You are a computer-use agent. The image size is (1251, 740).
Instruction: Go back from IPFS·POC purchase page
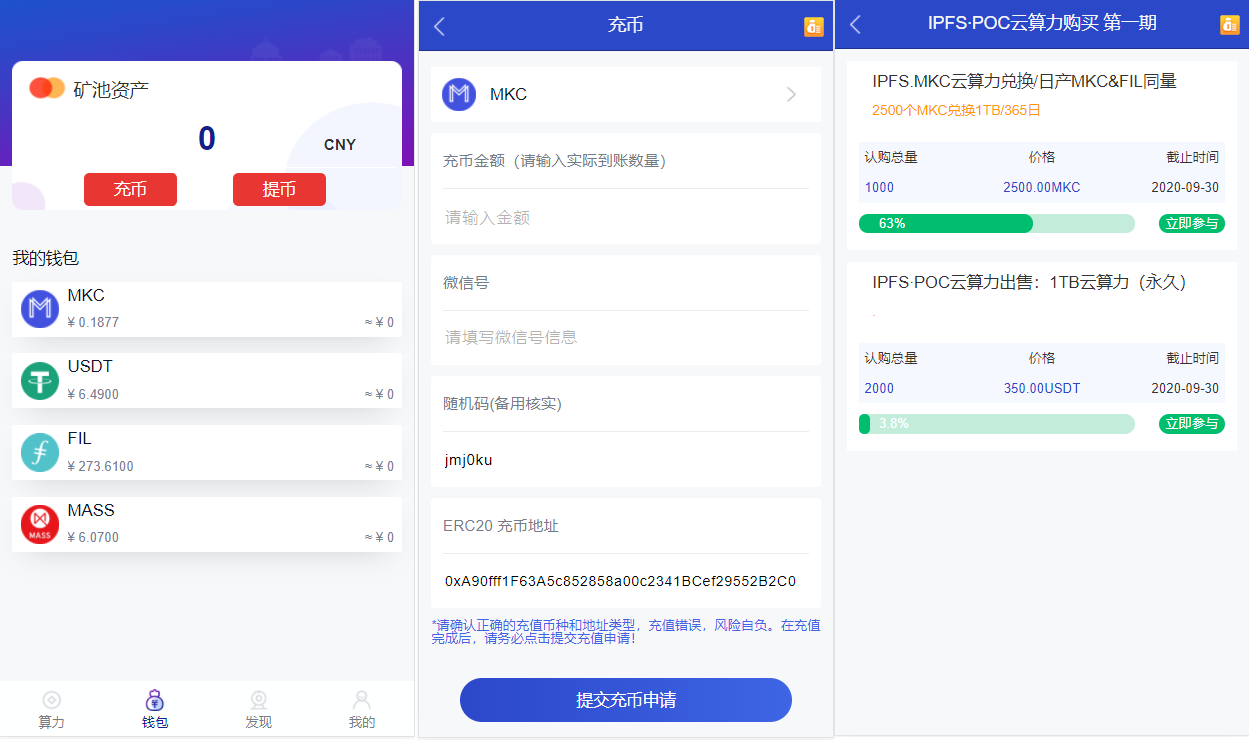[x=855, y=25]
